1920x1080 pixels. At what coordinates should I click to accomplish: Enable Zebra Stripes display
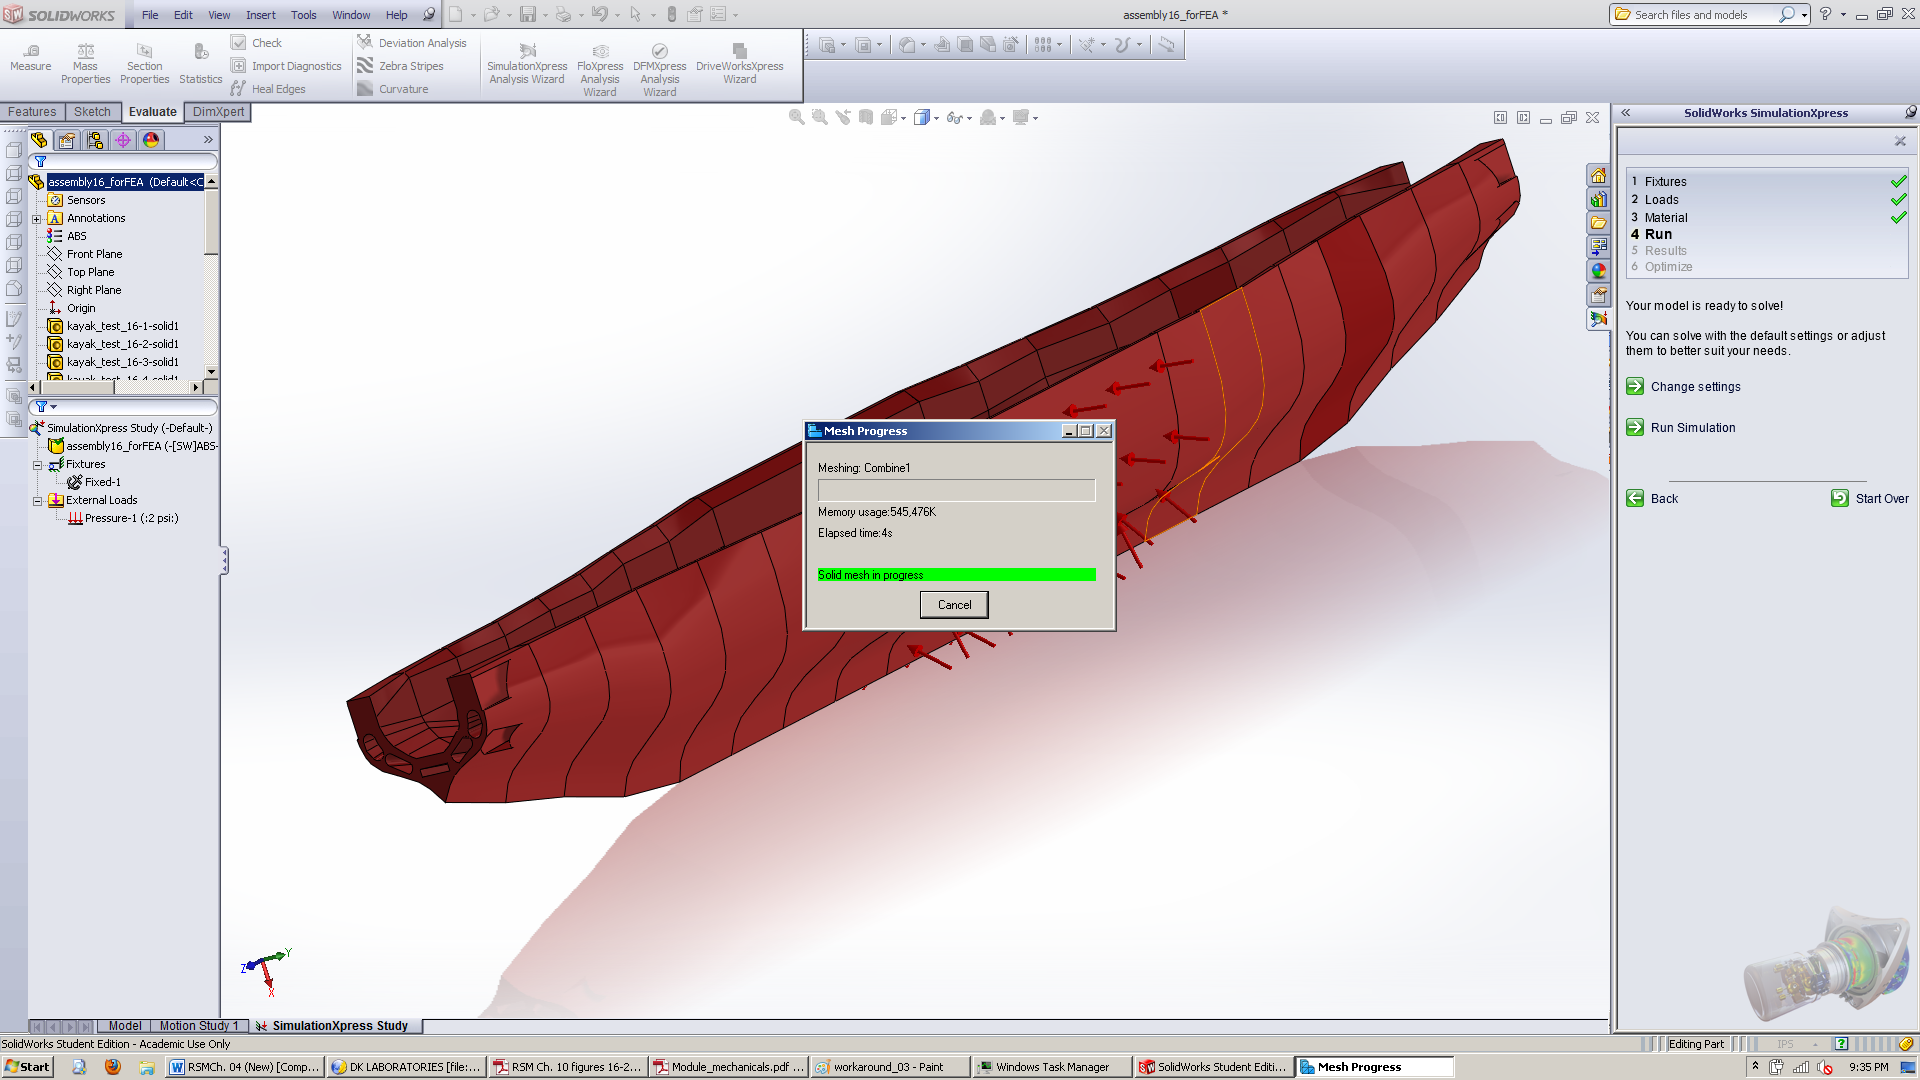400,66
